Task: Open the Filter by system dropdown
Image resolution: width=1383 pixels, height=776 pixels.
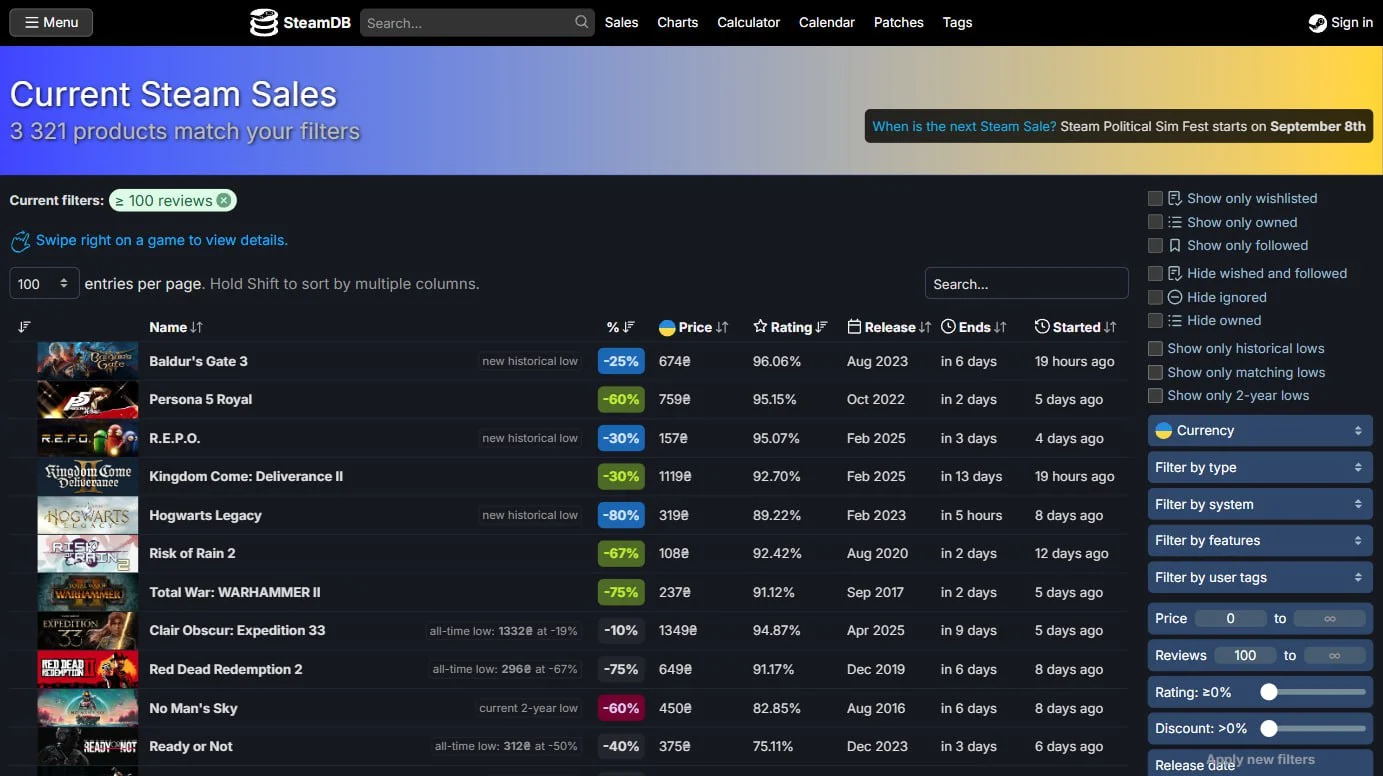Action: click(1260, 504)
